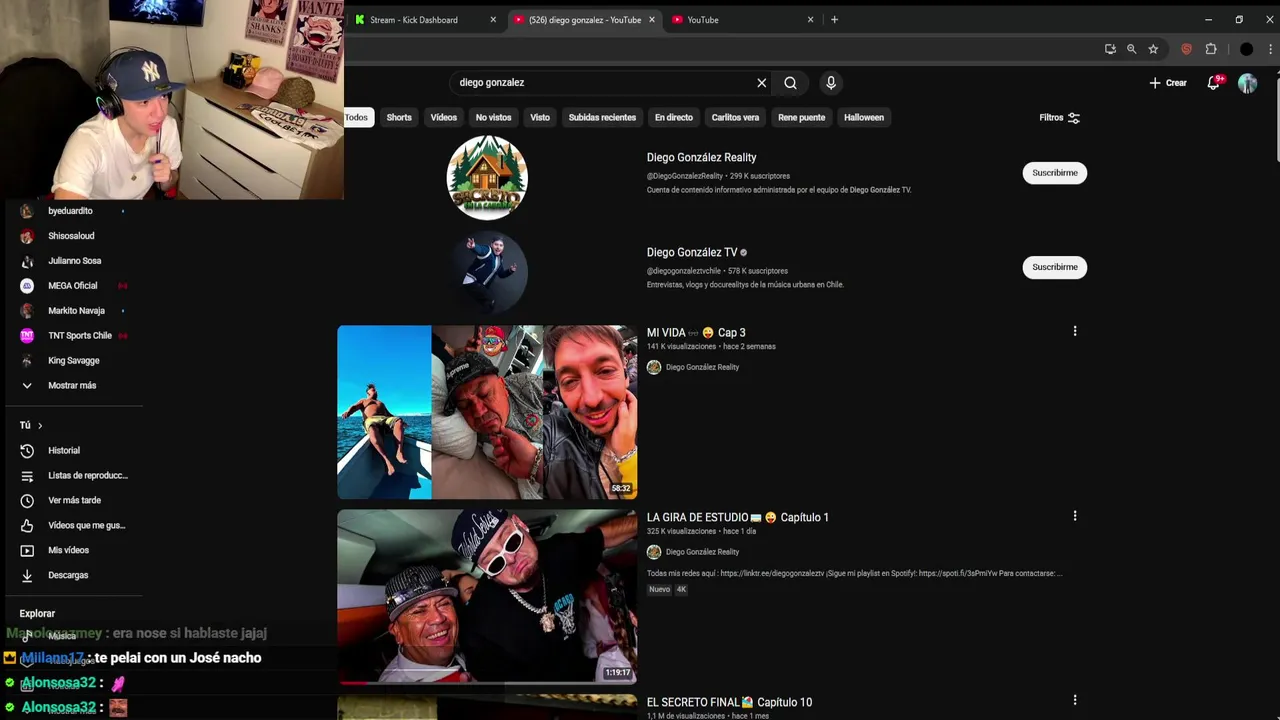Viewport: 1280px width, 720px height.
Task: Select the En directo chip
Action: 674,117
